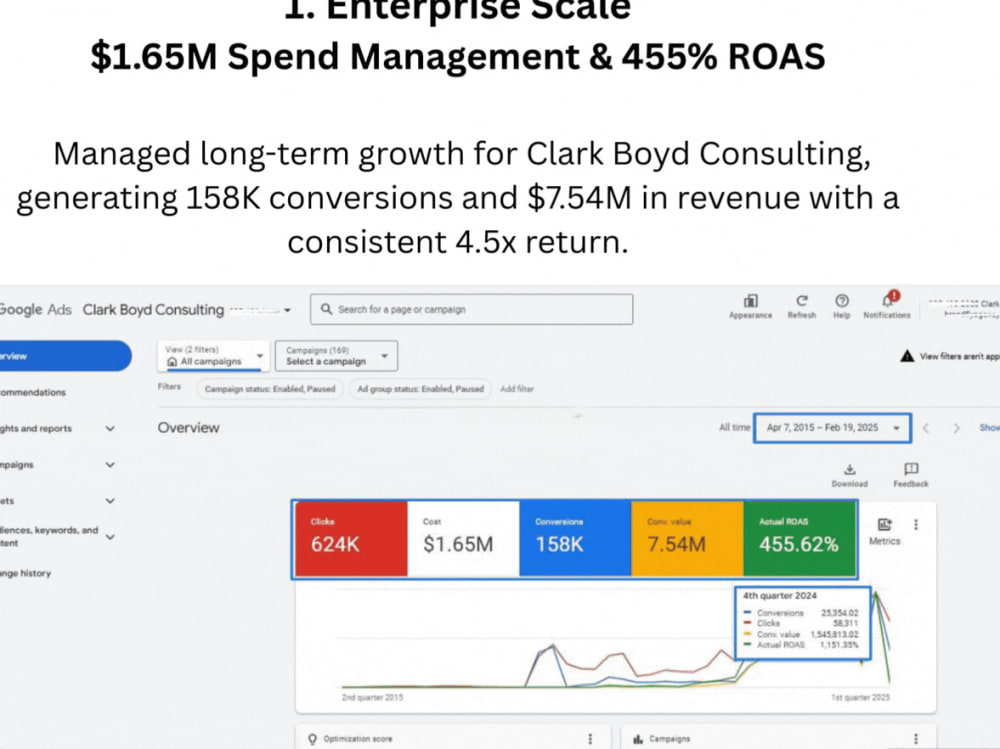Select the white Cost $1.65M metric tile
1000x749 pixels.
tap(463, 539)
